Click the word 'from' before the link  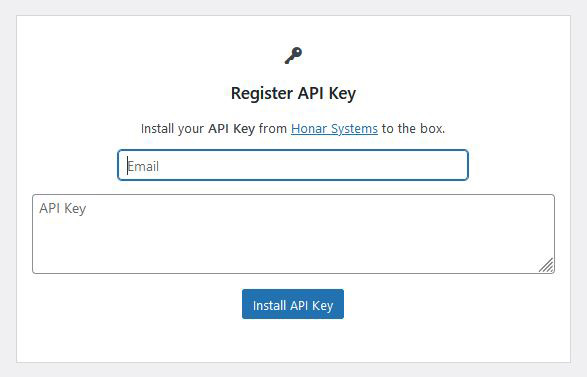point(273,129)
